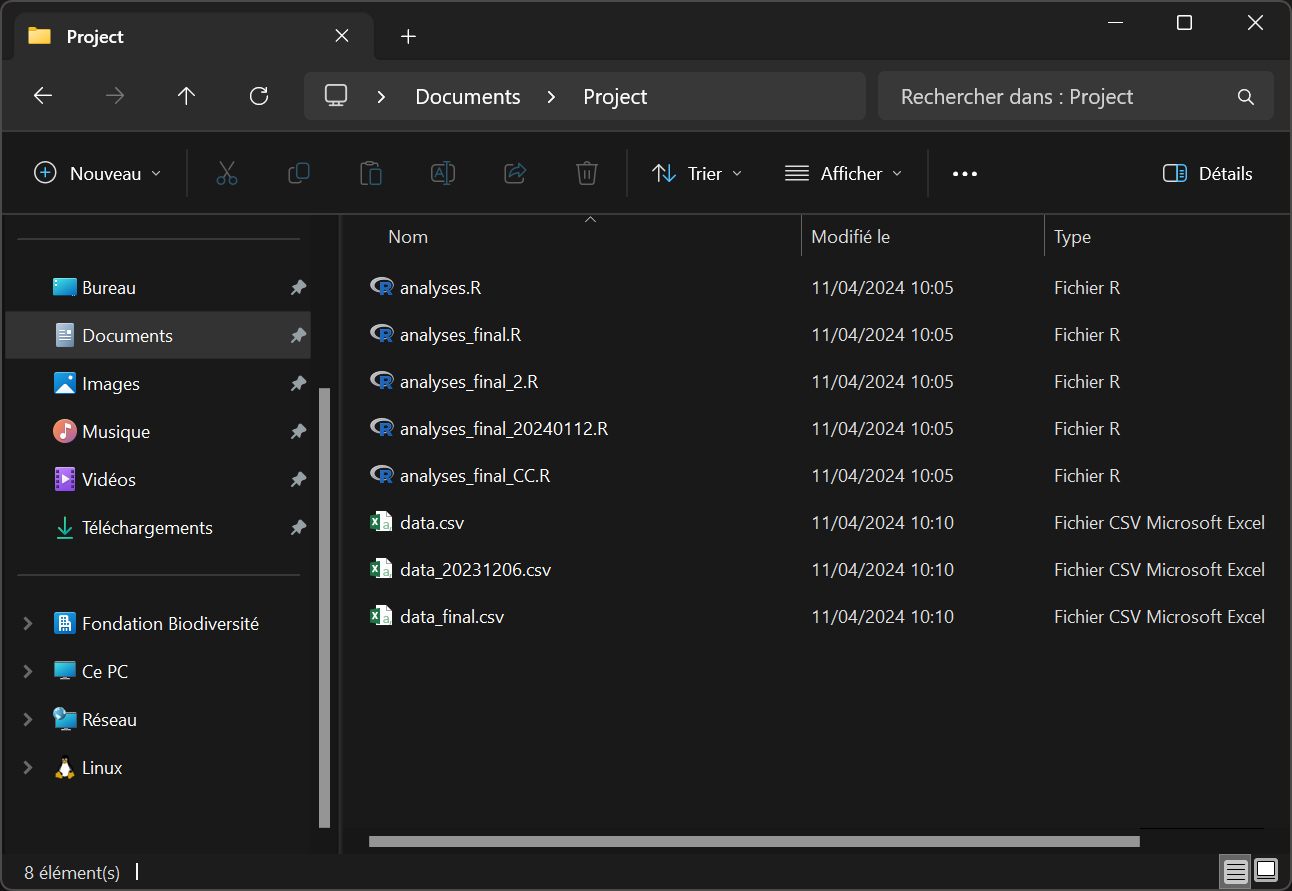
Task: Expand the Ce PC tree node
Action: pos(28,672)
